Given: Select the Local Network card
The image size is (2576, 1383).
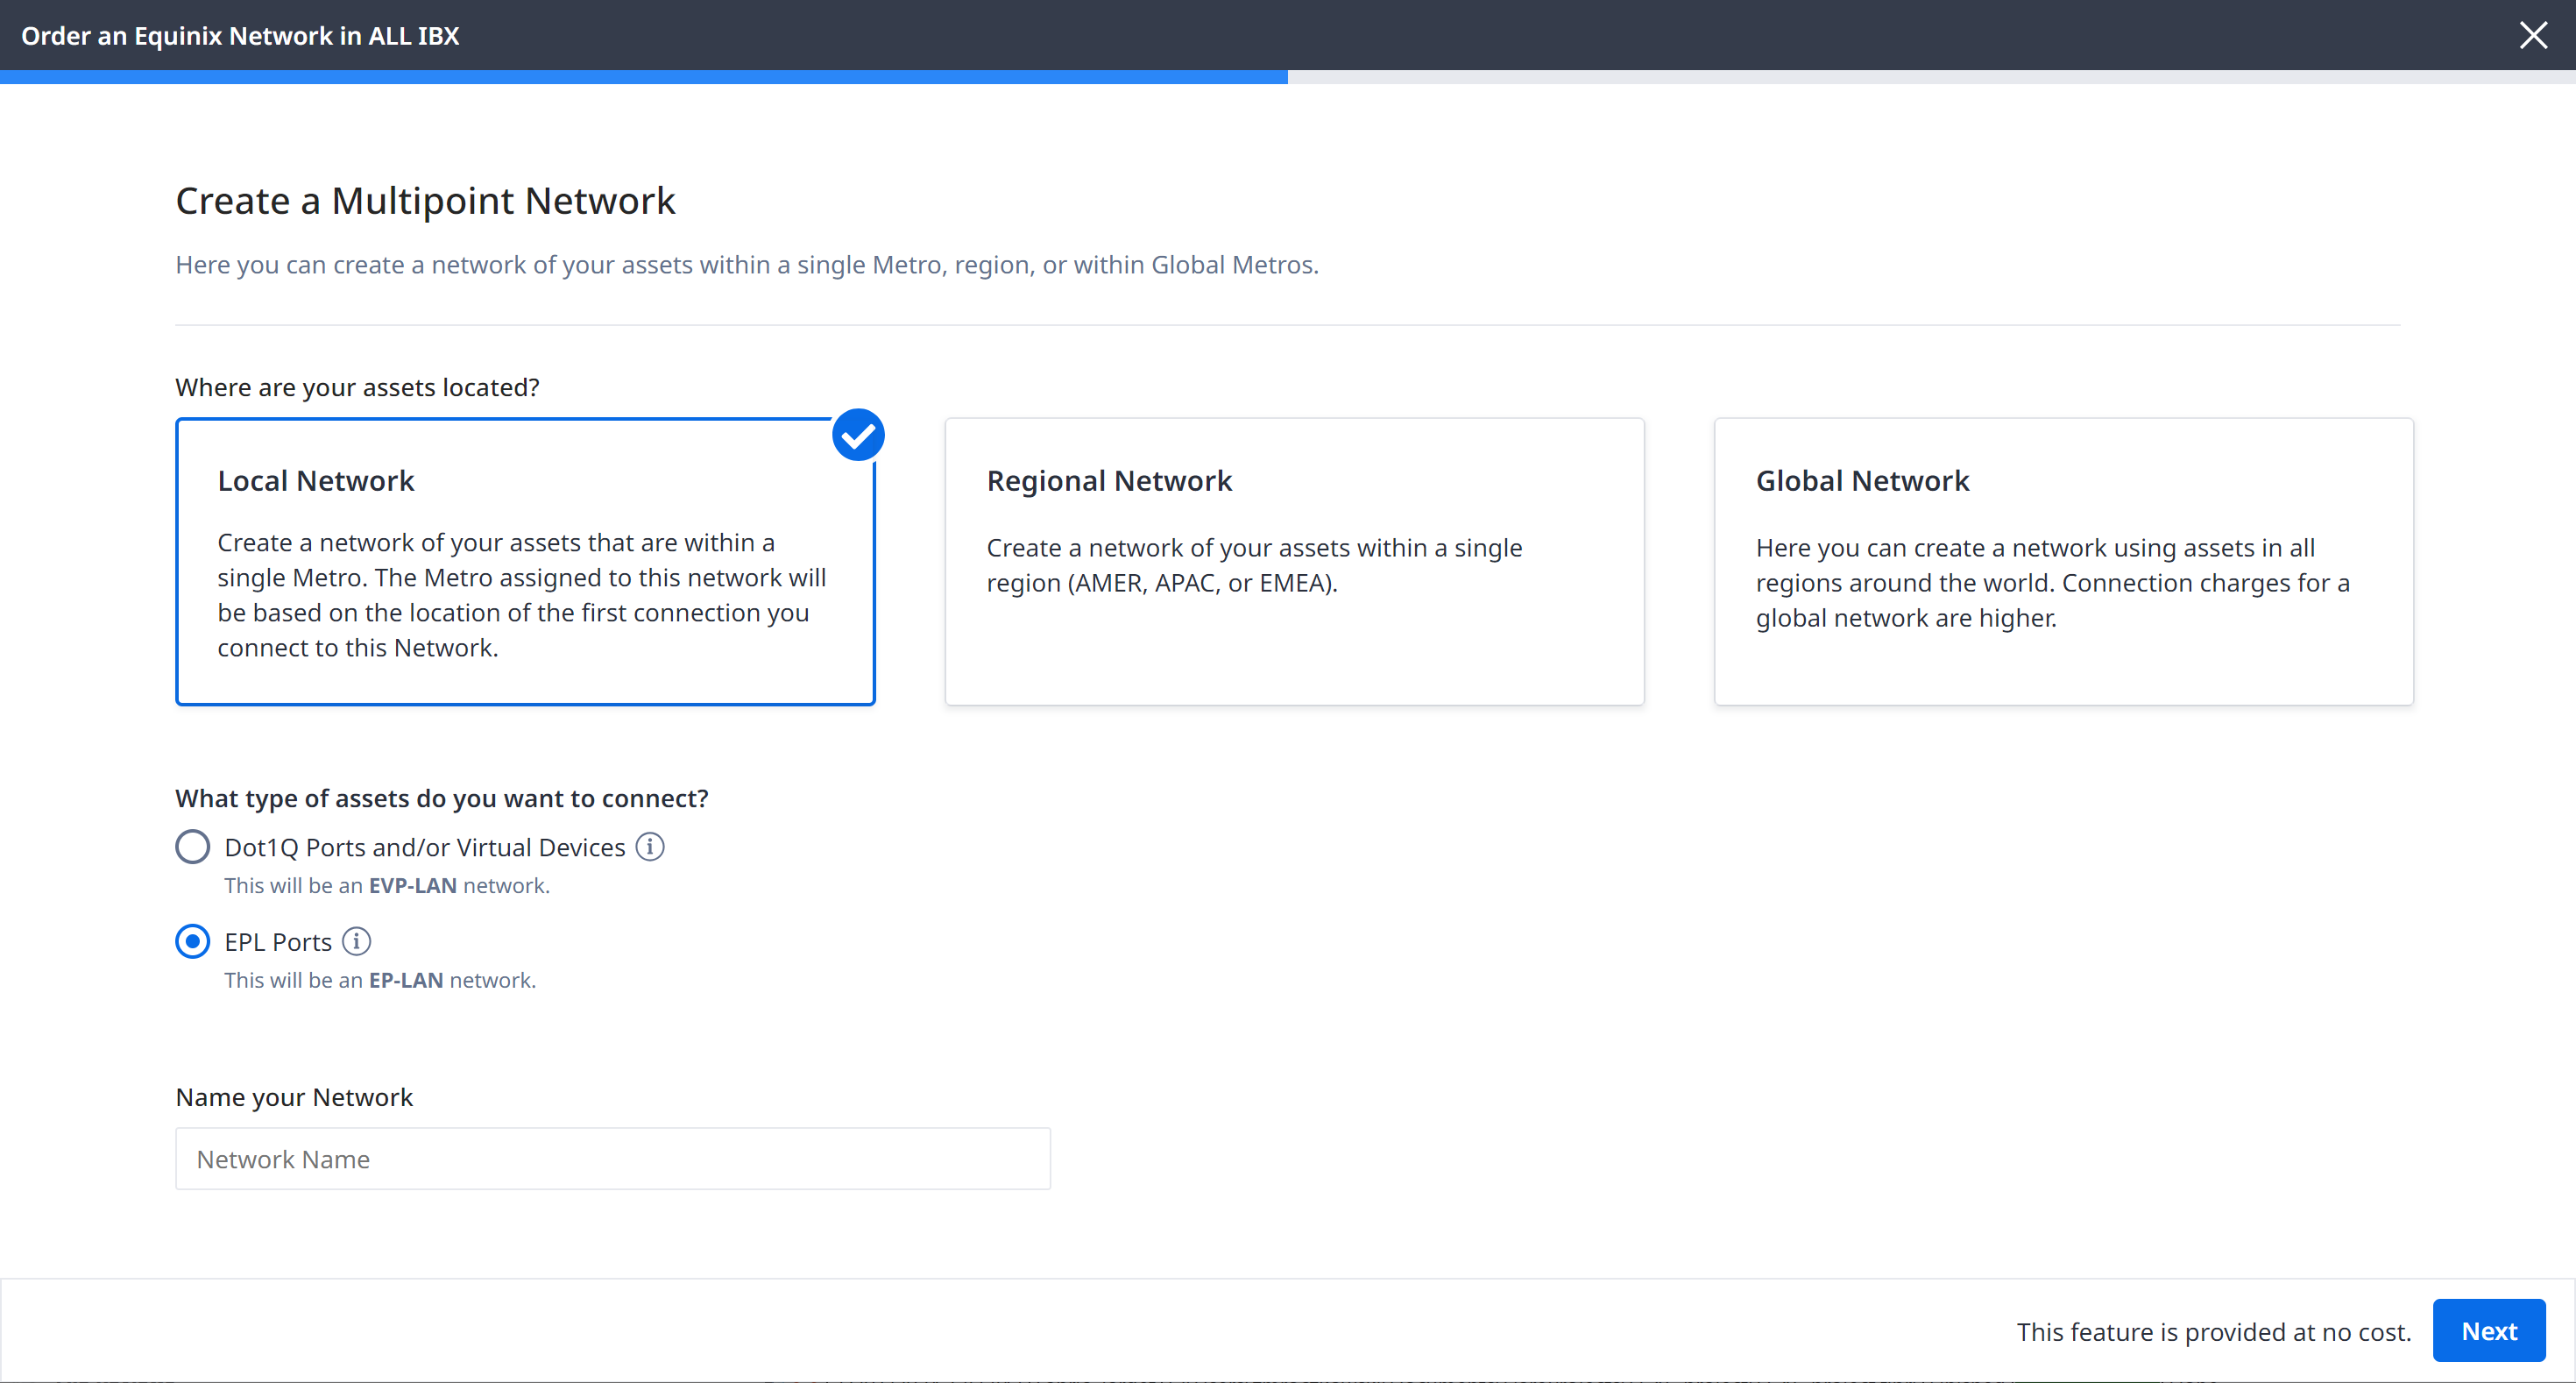Looking at the screenshot, I should tap(525, 561).
